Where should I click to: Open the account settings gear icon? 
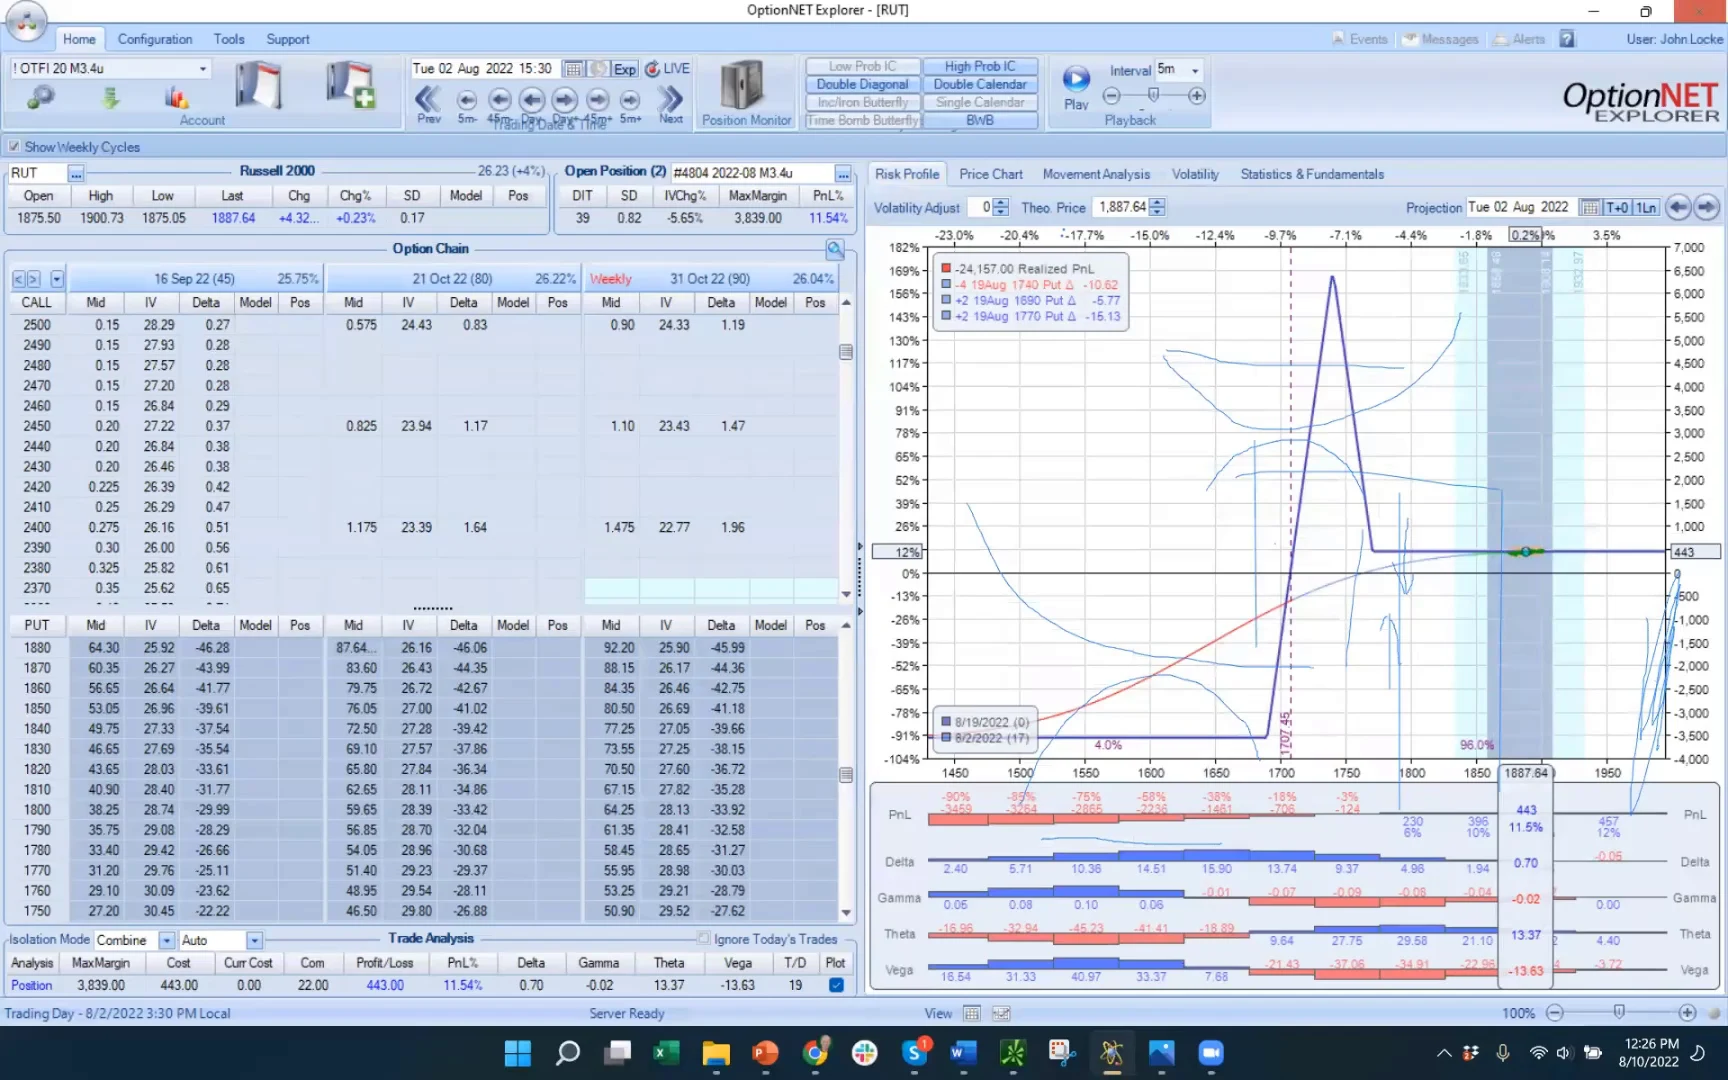[x=40, y=97]
